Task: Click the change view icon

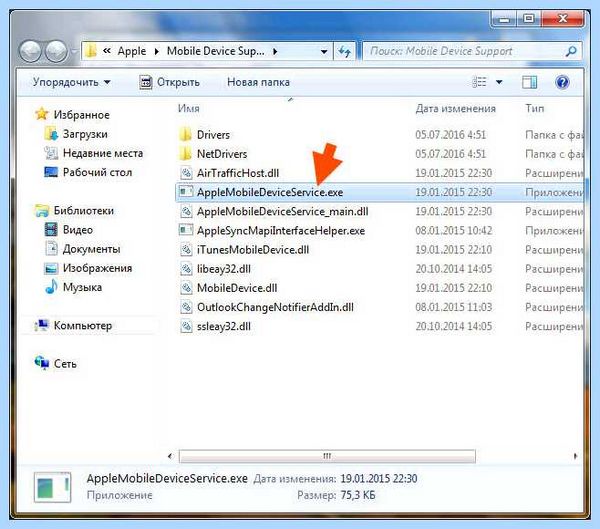Action: click(x=479, y=82)
